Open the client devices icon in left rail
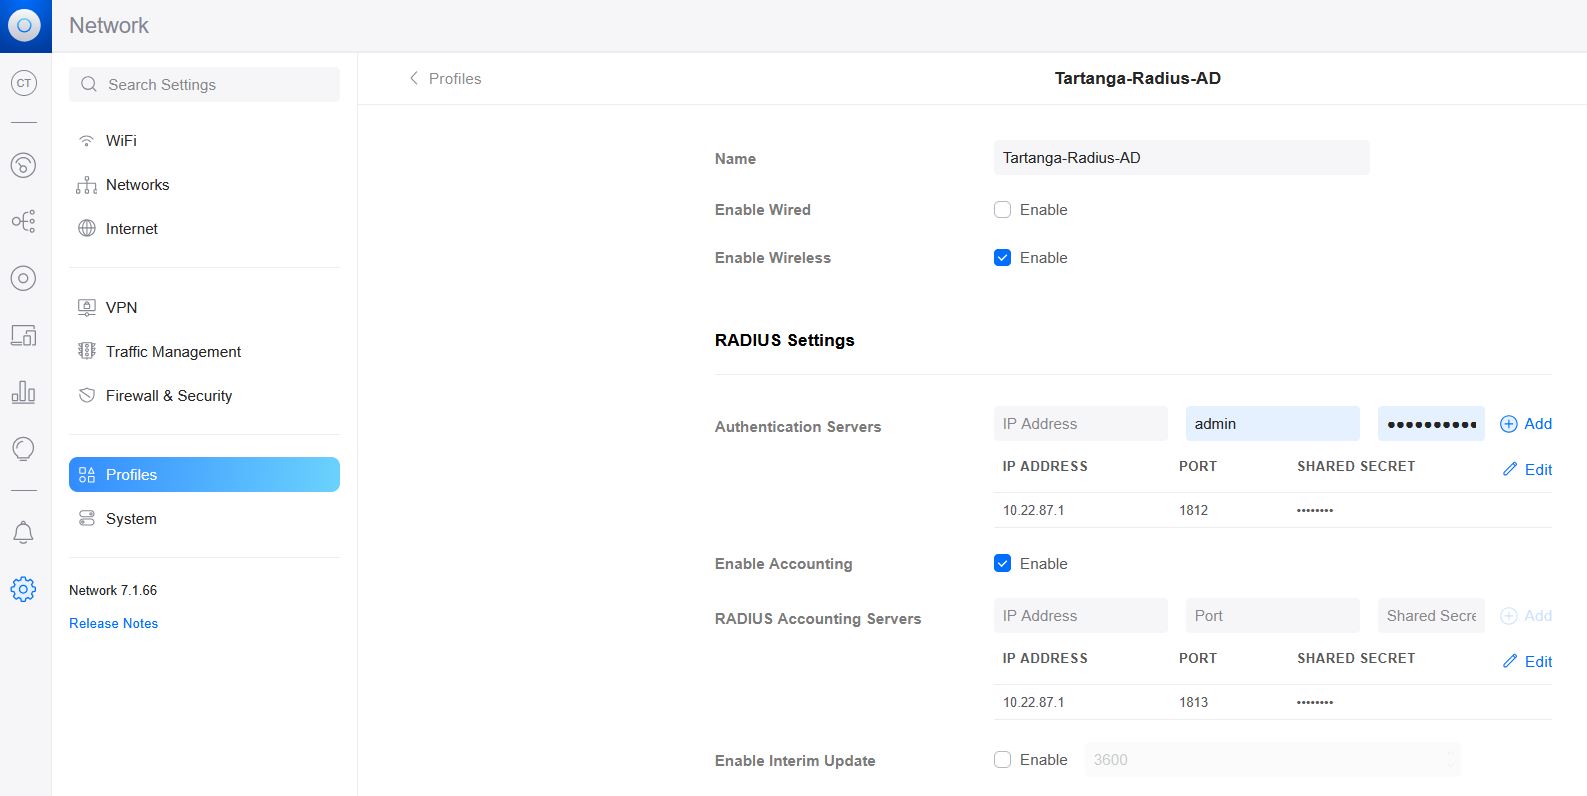This screenshot has height=796, width=1587. [x=23, y=335]
